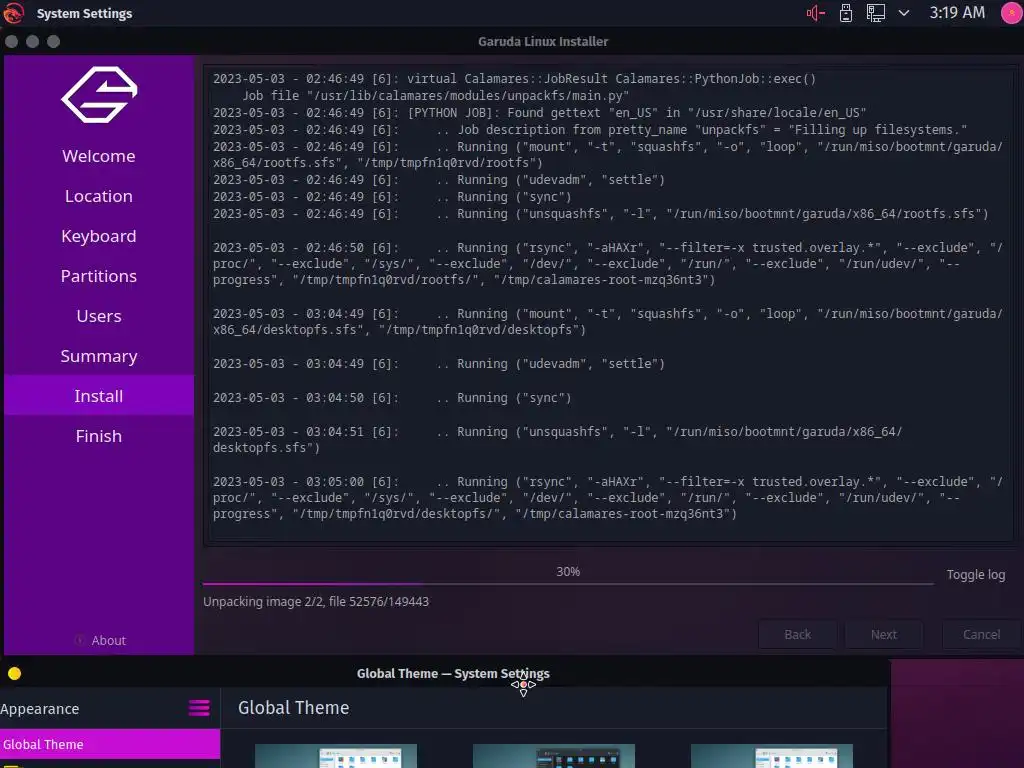
Task: Click the Toggle log button
Action: coord(976,575)
